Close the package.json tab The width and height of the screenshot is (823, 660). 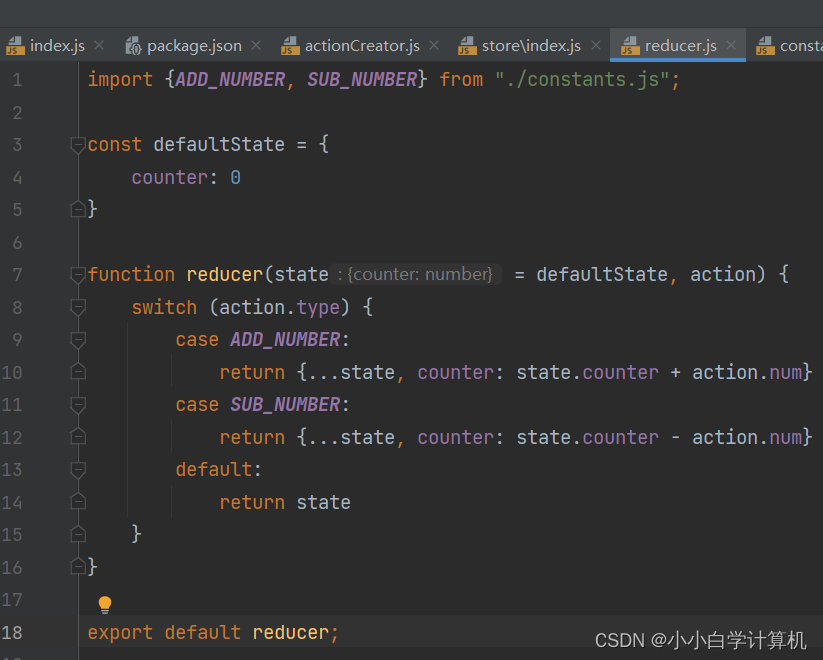[x=256, y=46]
